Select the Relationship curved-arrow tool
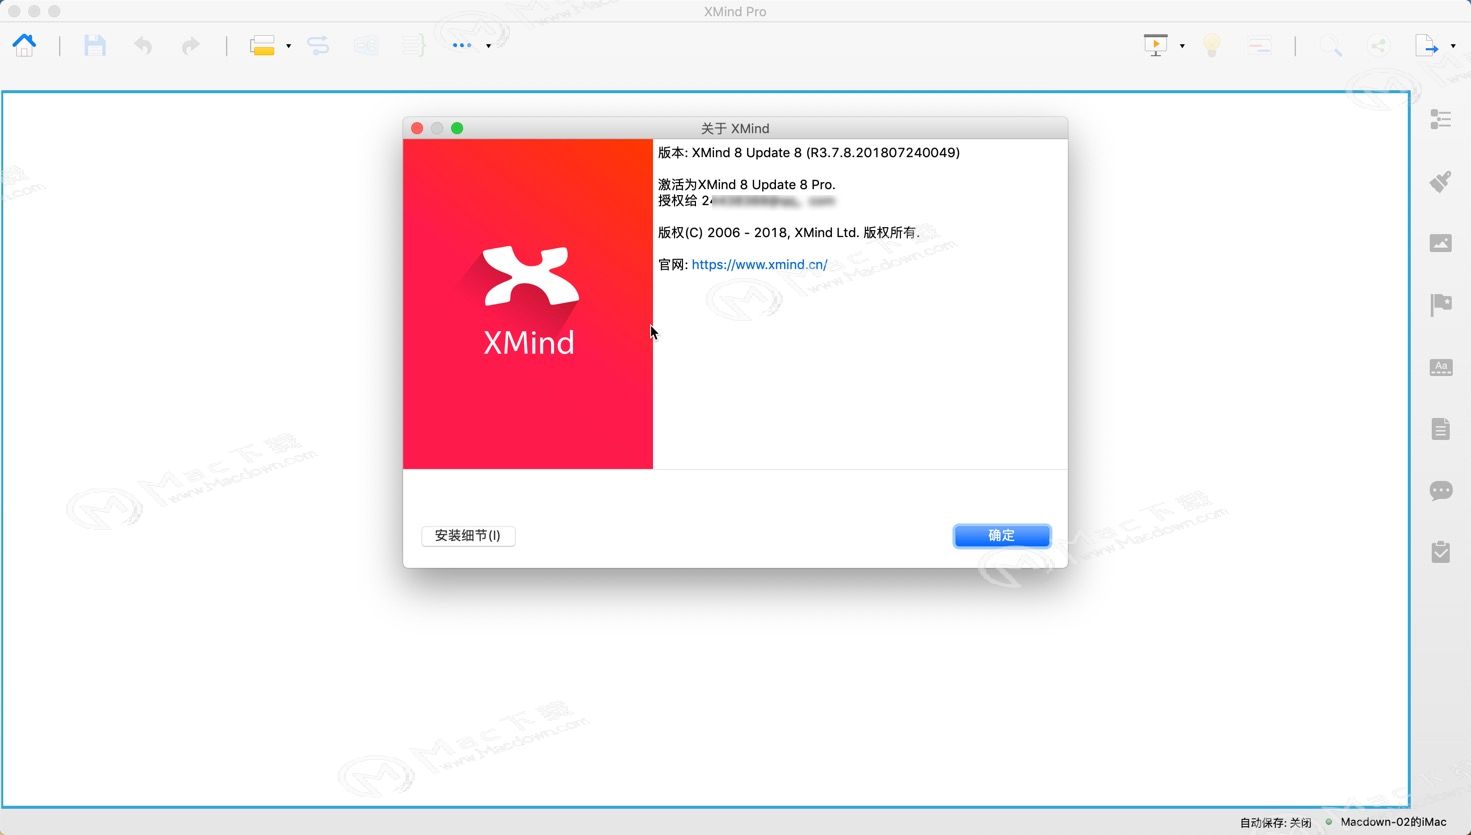The image size is (1471, 835). [318, 45]
